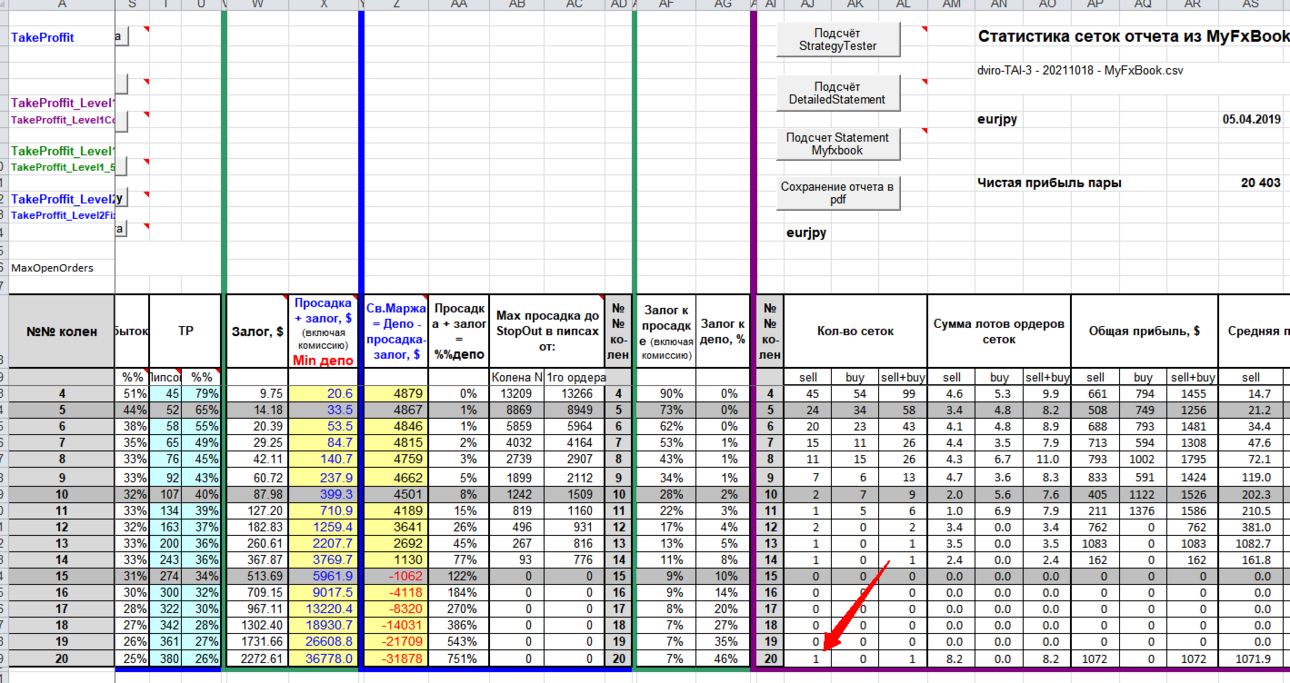1290x683 pixels.
Task: Select the cell with value 13266
Action: 575,394
